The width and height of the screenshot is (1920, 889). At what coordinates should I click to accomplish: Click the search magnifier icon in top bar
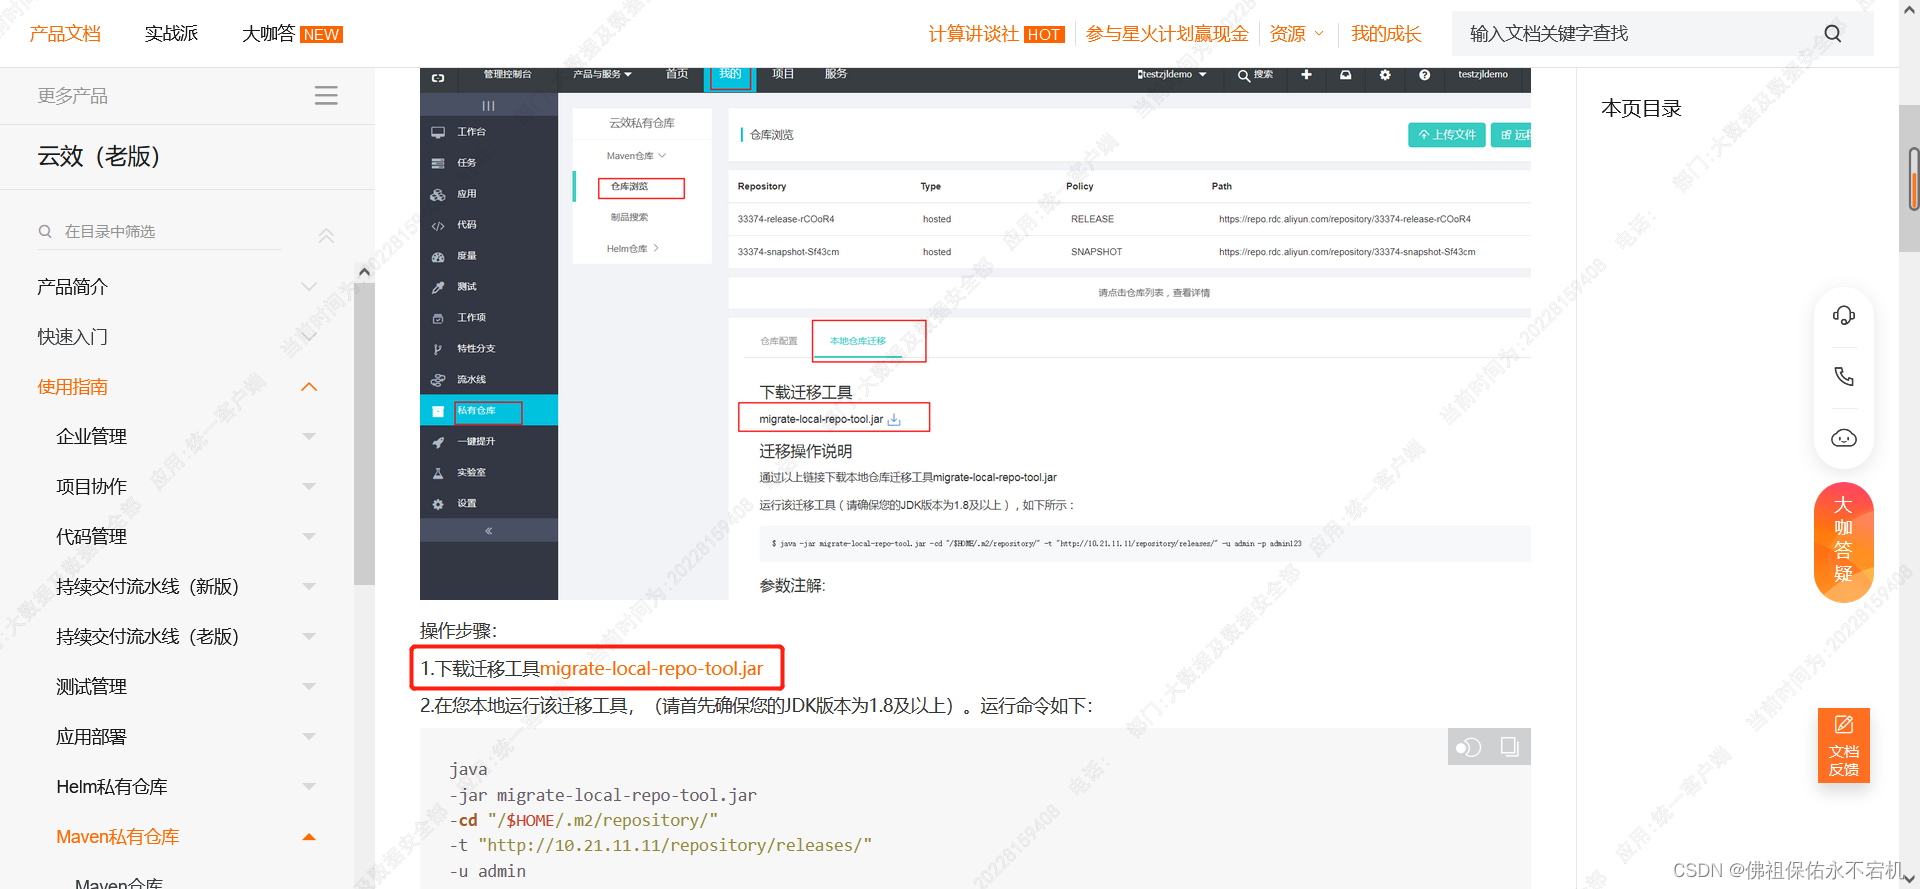point(1832,34)
